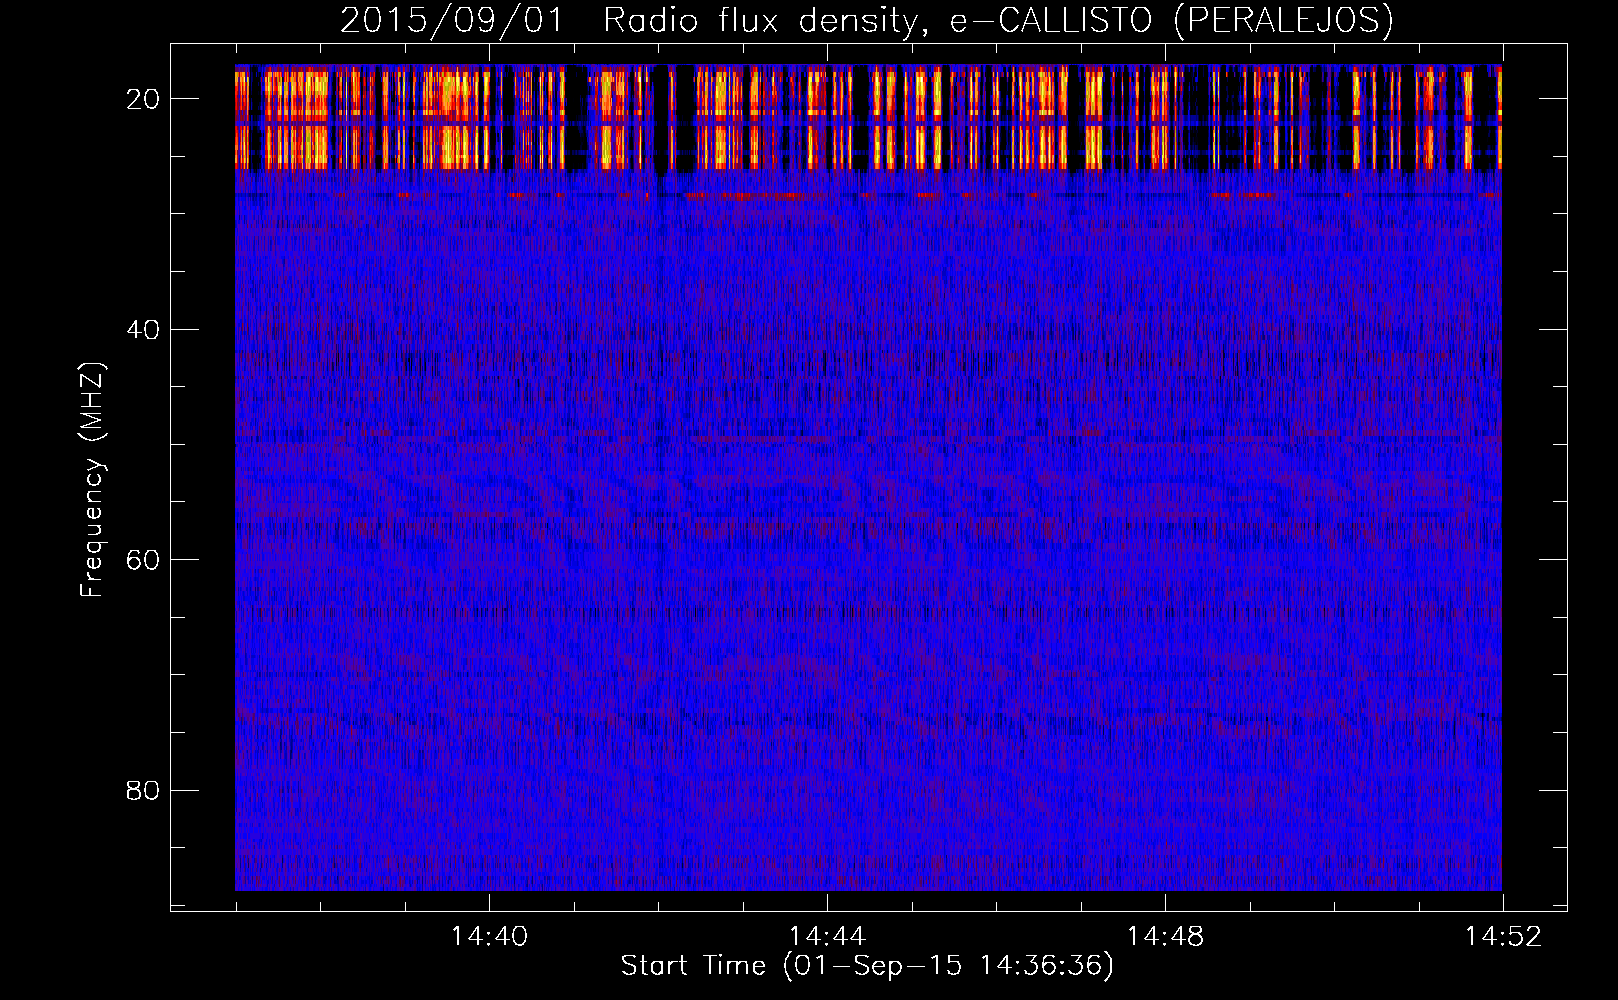Click the 60 MHz frequency tick label
Screen dimensions: 1618x1000
click(143, 559)
